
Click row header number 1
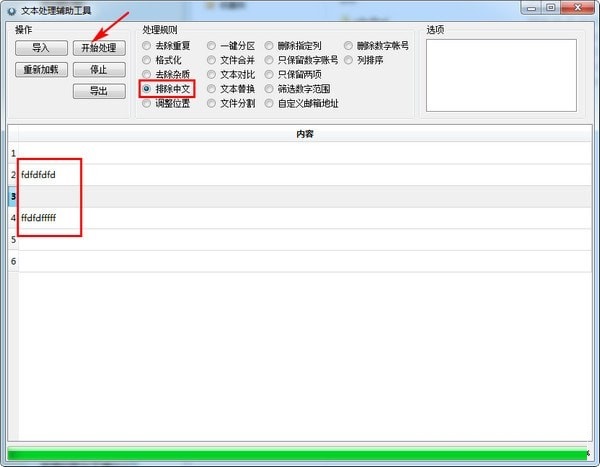point(13,153)
